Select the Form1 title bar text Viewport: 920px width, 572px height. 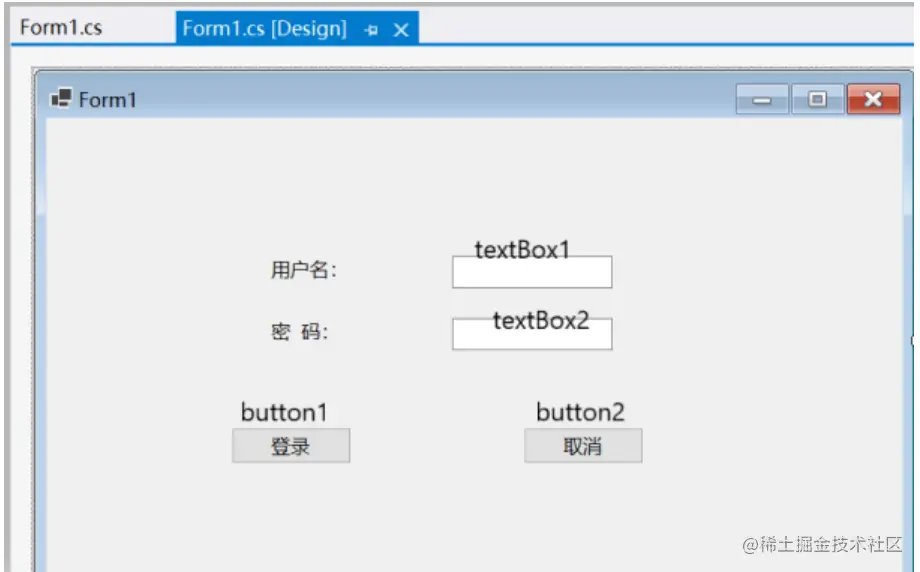(x=108, y=100)
